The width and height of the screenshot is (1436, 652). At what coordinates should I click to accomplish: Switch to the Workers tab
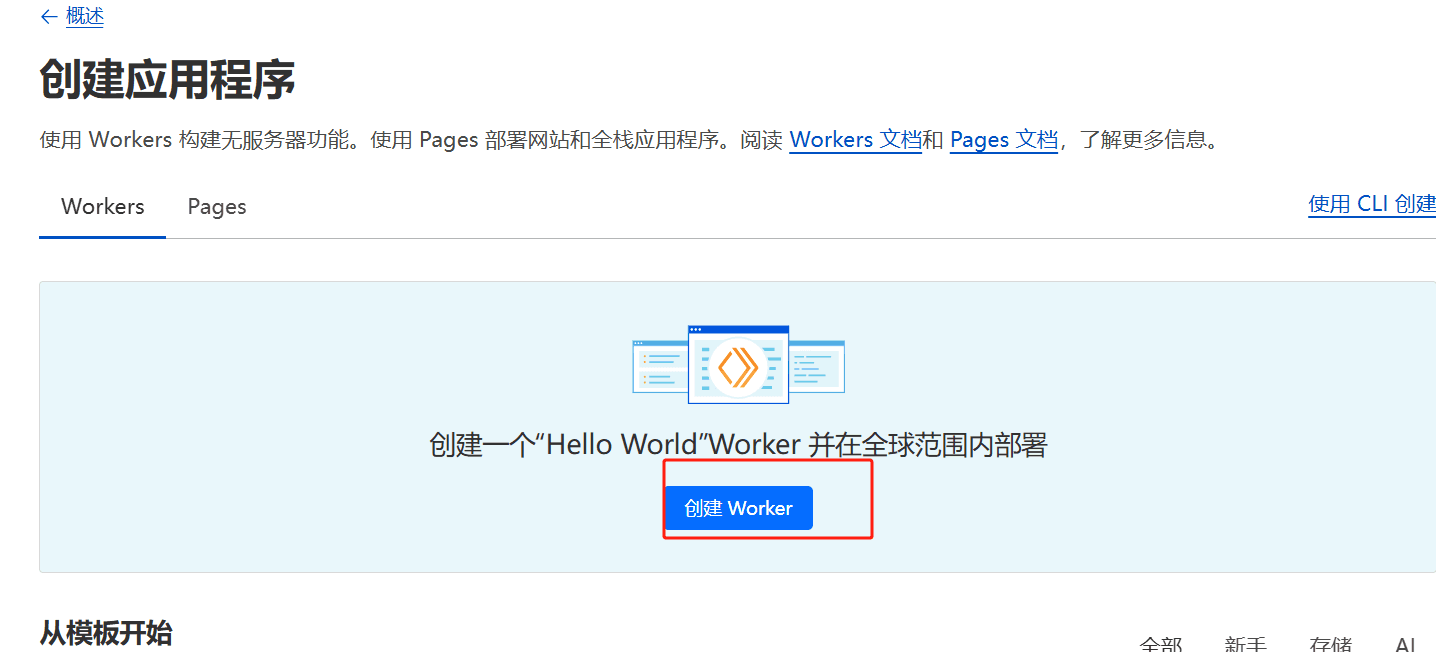[102, 207]
